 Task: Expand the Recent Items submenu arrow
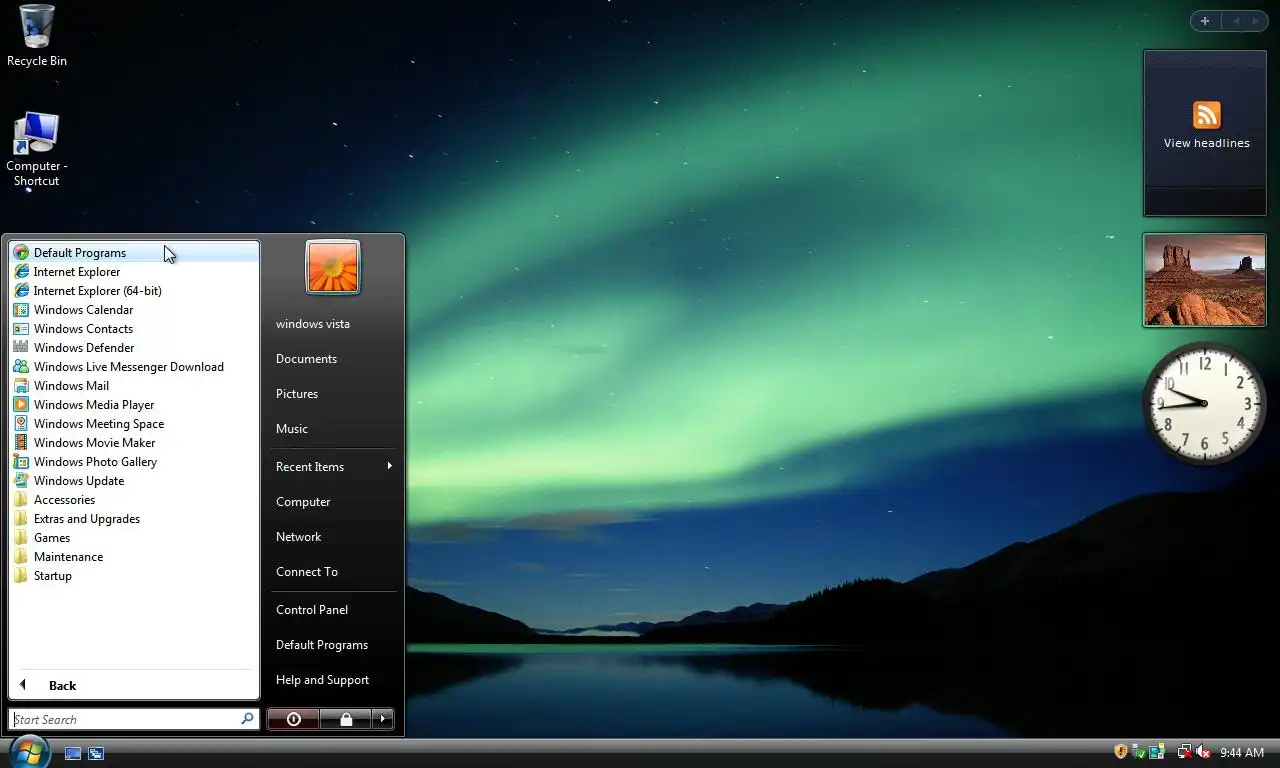click(389, 466)
